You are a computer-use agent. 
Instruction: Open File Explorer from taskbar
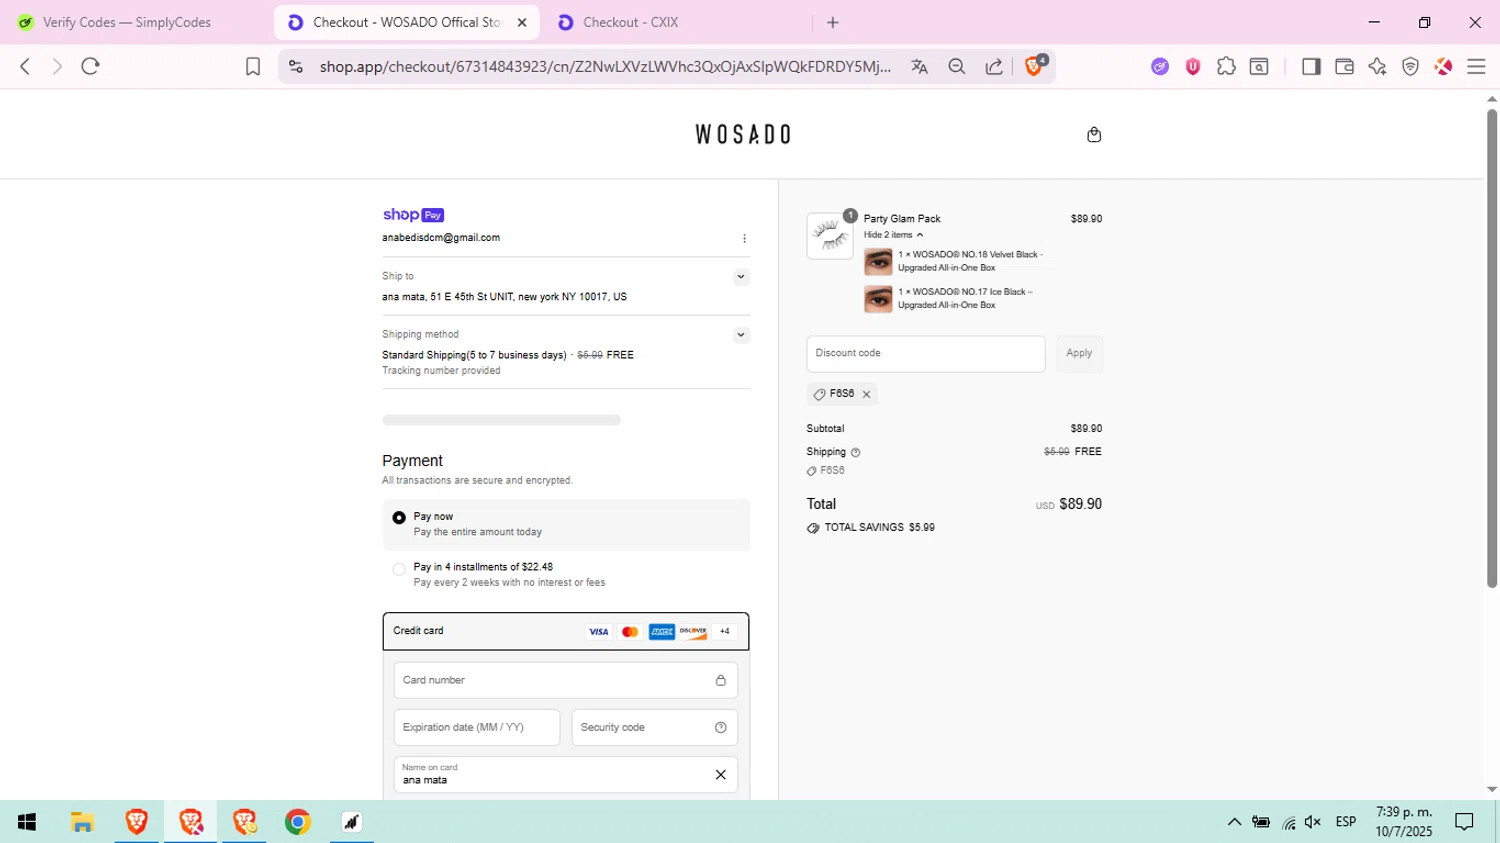tap(82, 822)
